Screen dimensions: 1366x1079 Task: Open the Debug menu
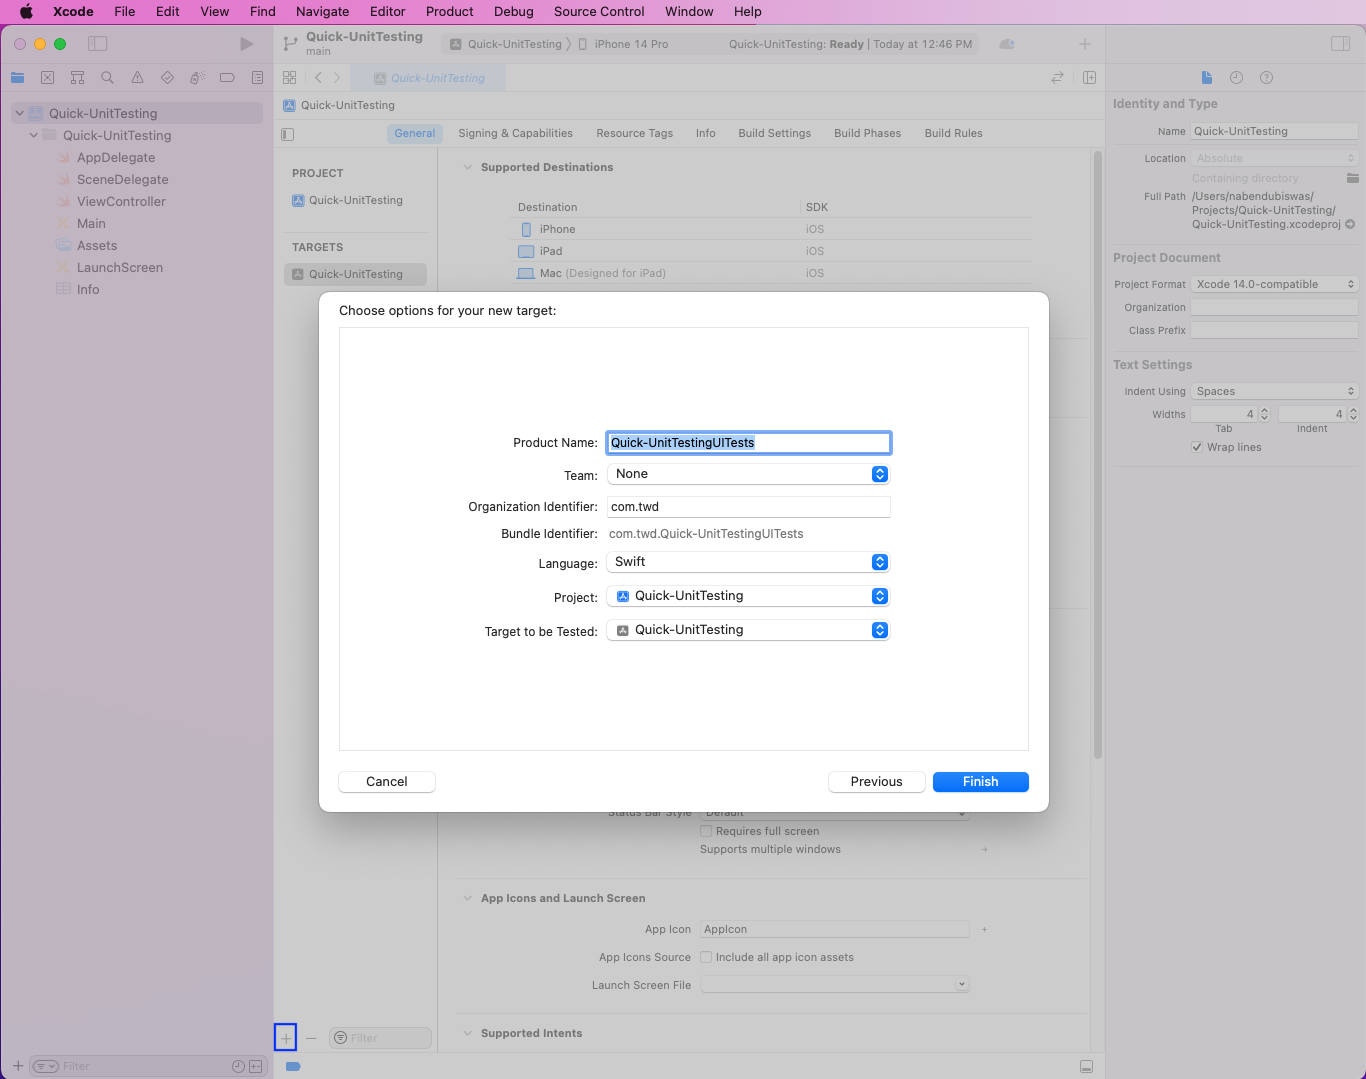pyautogui.click(x=513, y=12)
